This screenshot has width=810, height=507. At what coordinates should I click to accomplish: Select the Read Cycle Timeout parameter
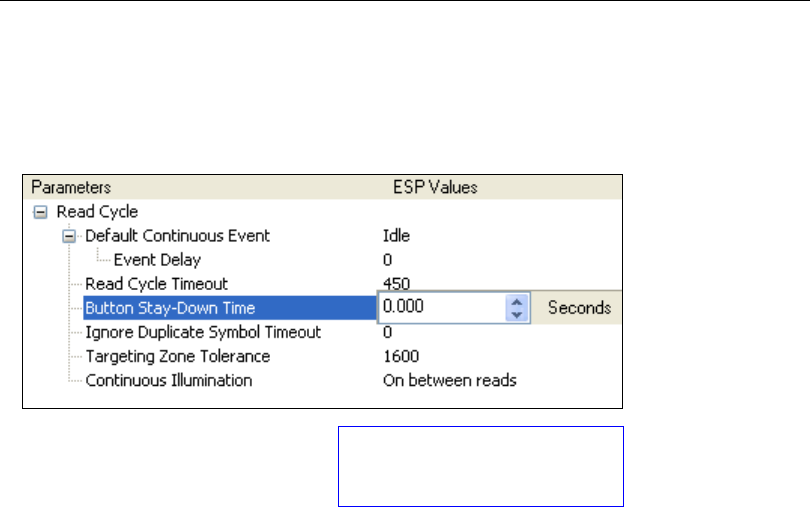coord(156,284)
